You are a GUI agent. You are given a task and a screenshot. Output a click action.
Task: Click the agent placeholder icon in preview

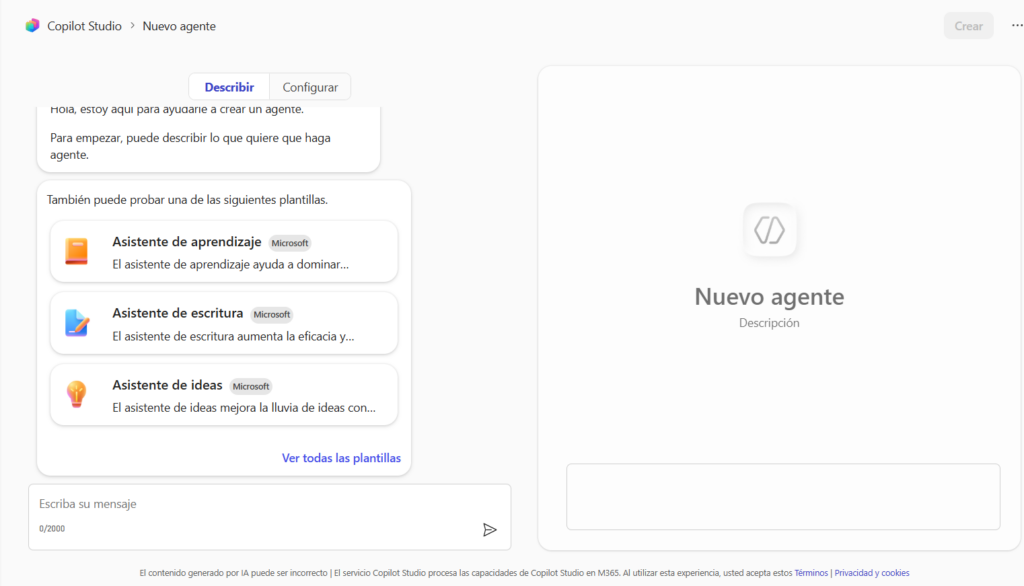(769, 230)
